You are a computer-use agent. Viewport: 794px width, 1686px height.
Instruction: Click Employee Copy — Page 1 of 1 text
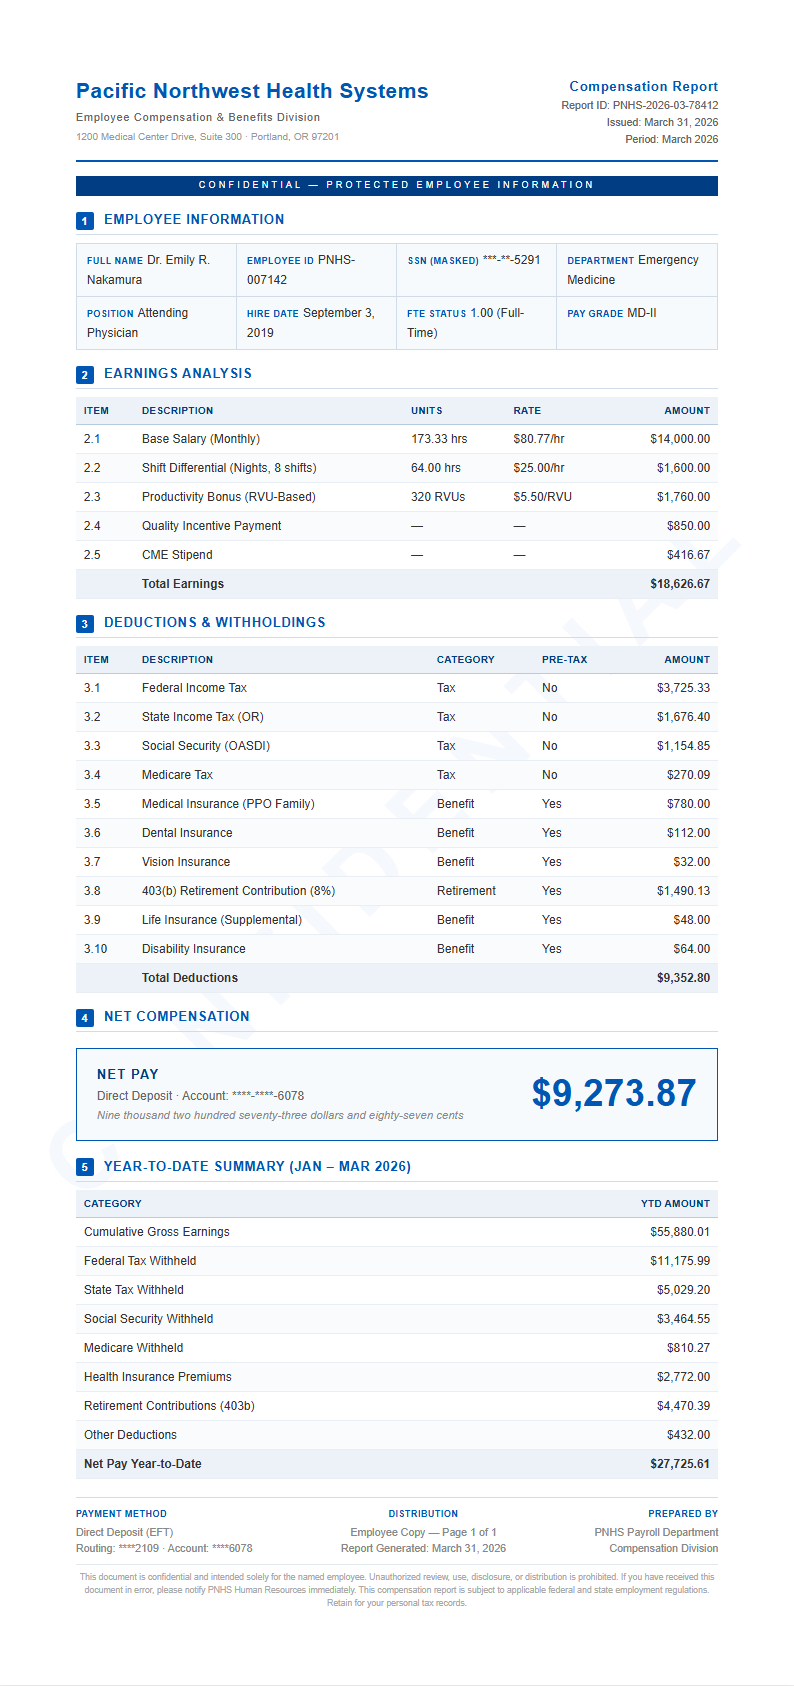(x=423, y=1532)
